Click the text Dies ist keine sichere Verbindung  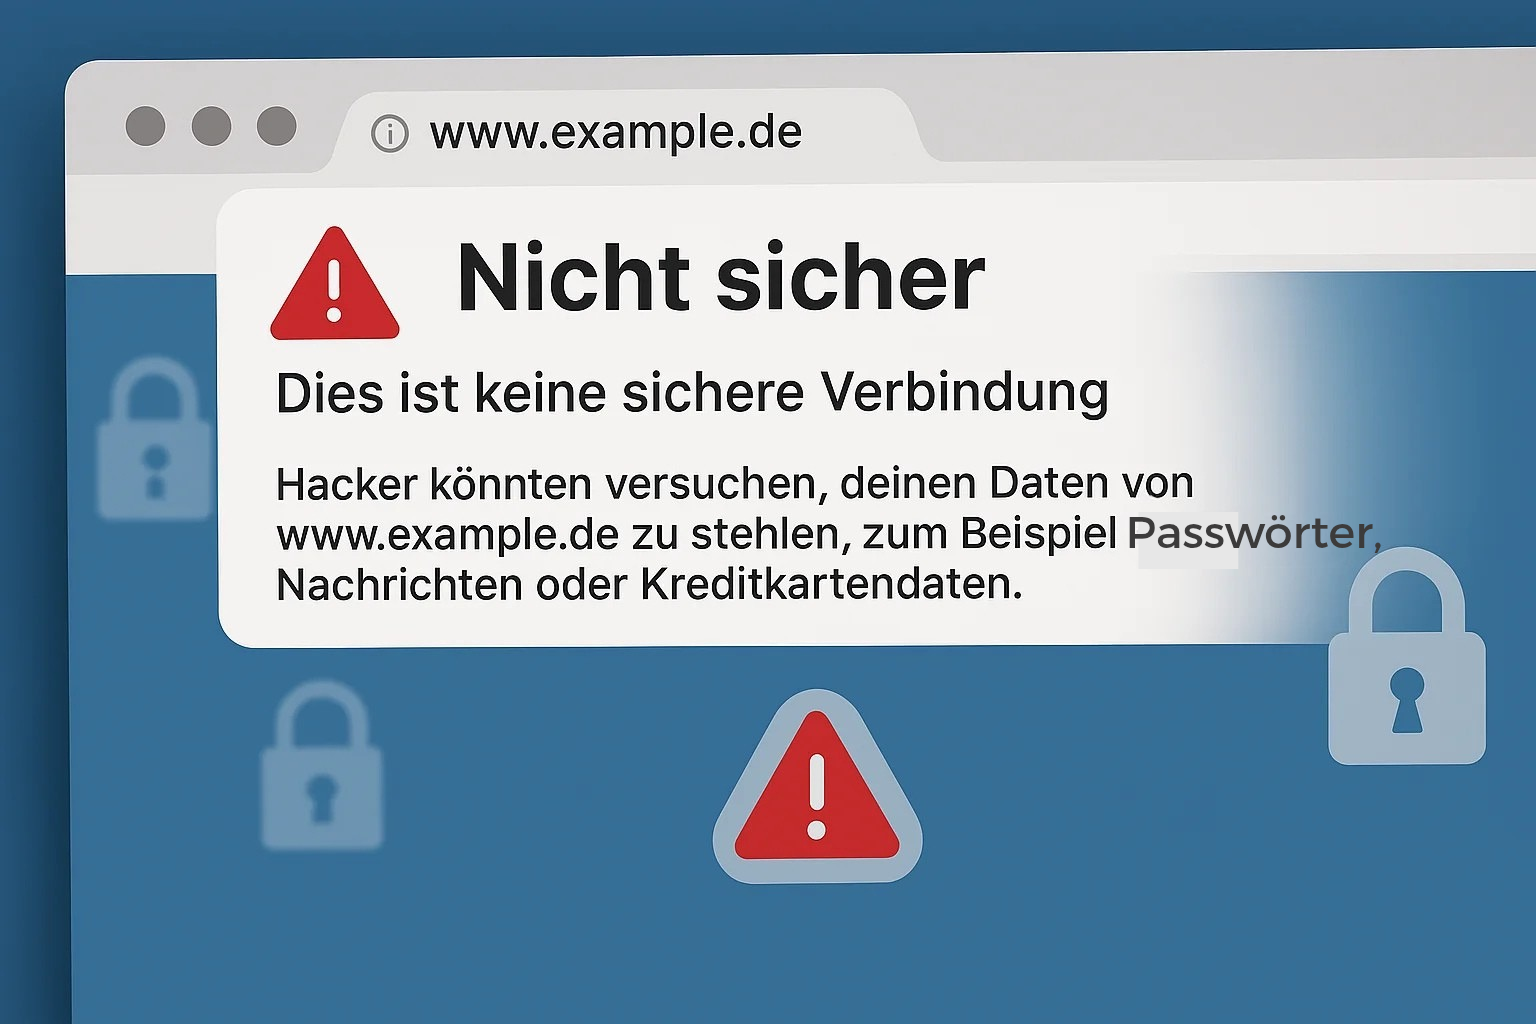692,392
